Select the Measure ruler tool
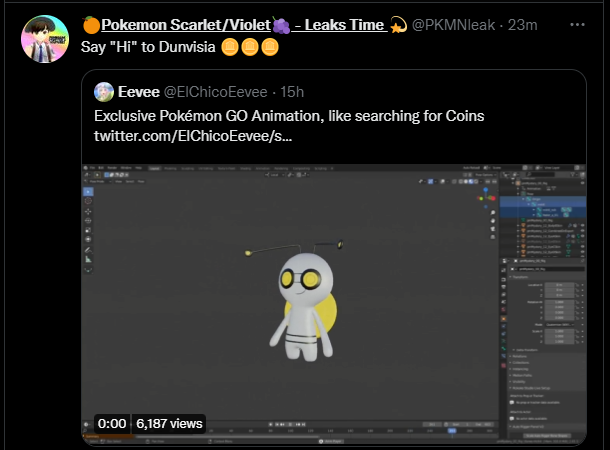The height and width of the screenshot is (450, 610). tap(88, 259)
